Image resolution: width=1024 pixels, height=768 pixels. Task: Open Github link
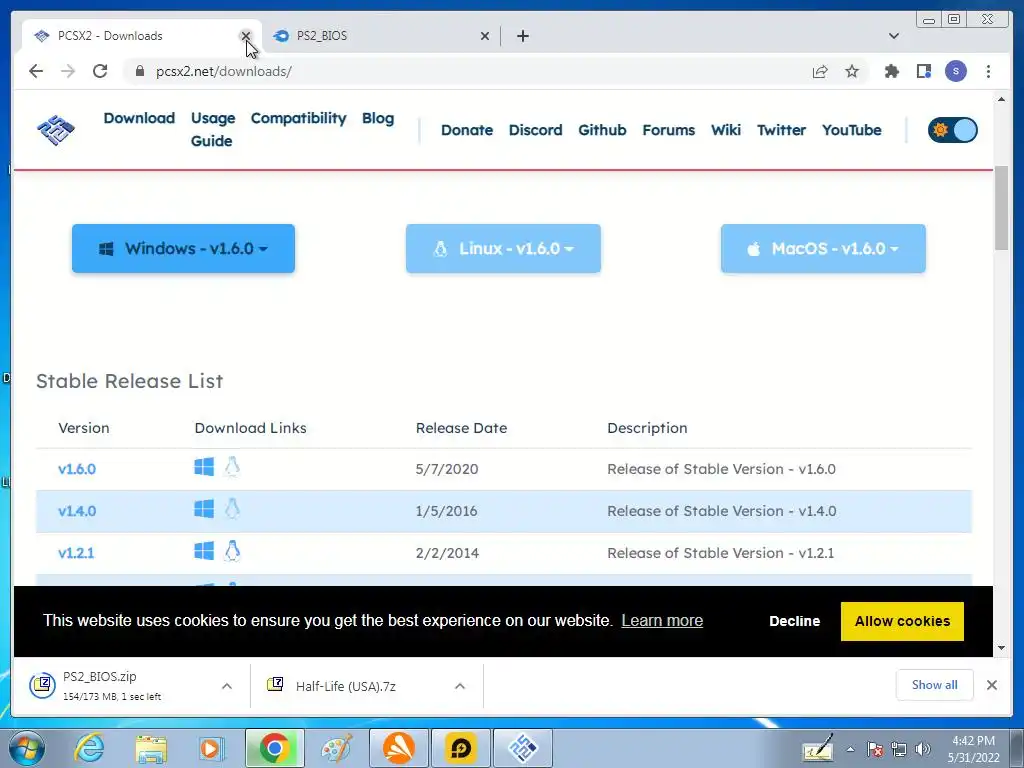[x=602, y=130]
